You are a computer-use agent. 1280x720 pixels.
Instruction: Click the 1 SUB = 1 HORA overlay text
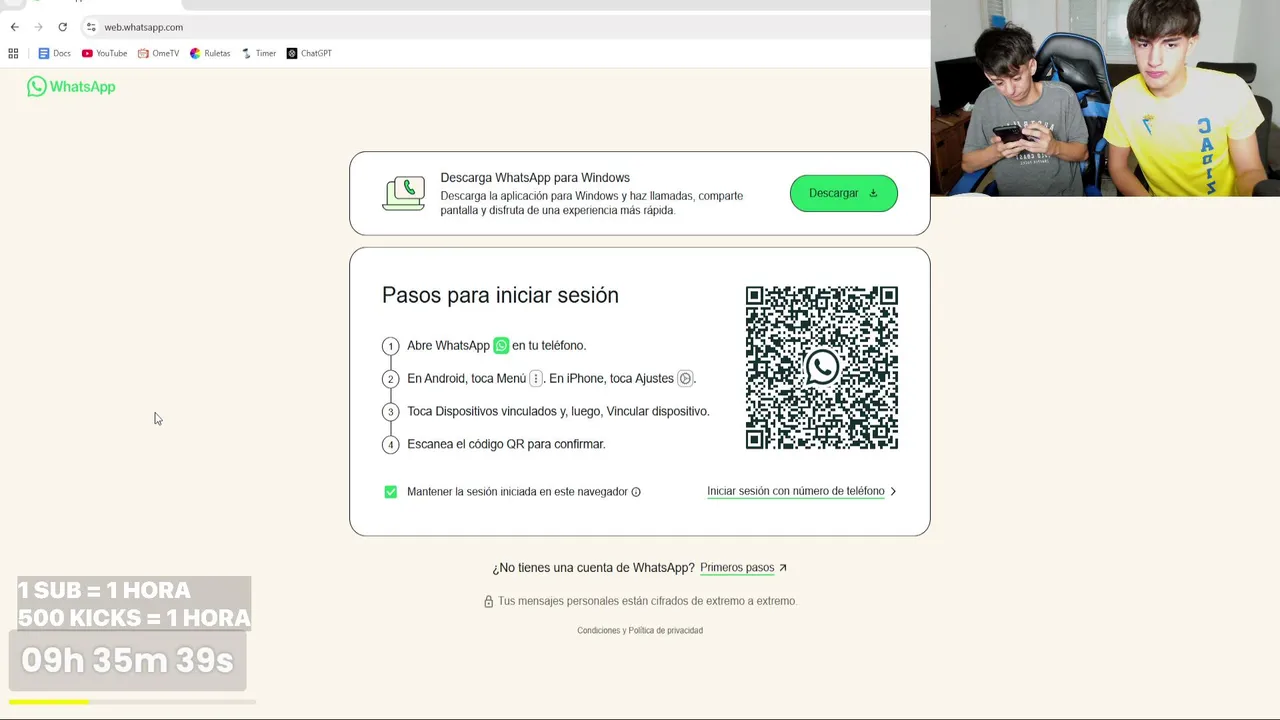(x=104, y=590)
